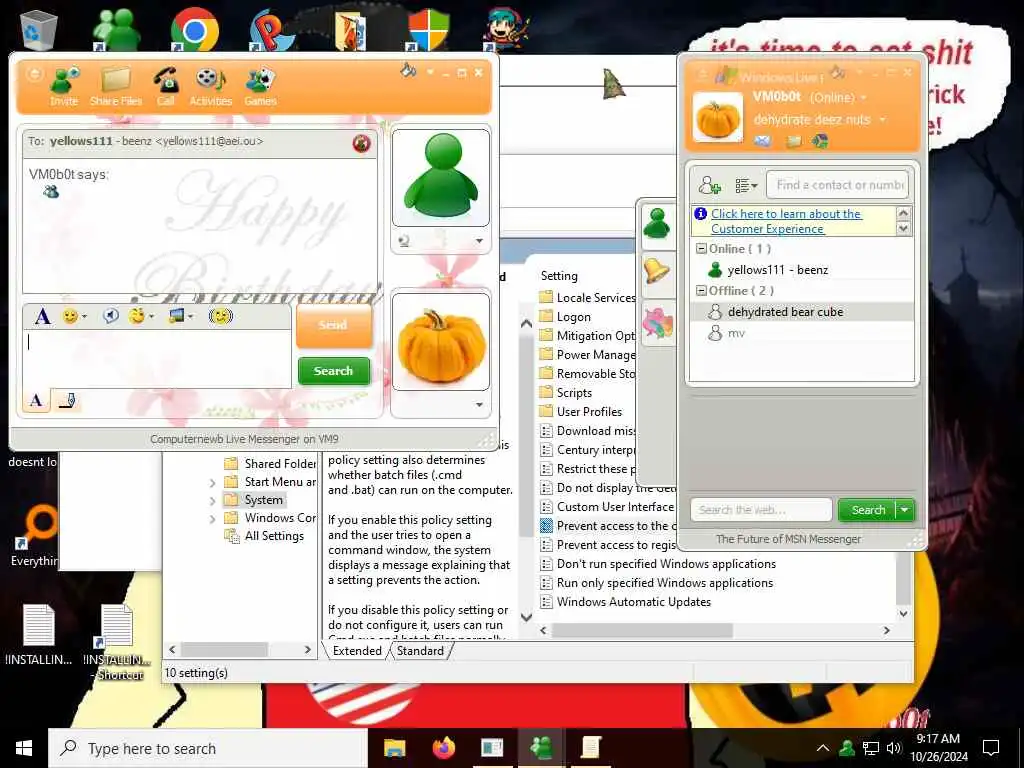The height and width of the screenshot is (768, 1024).
Task: Open emoticon picker dropdown arrow
Action: point(84,317)
